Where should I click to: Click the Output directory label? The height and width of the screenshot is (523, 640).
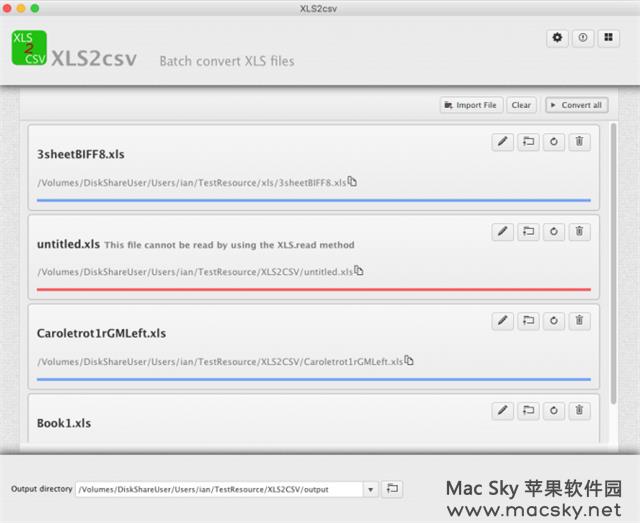[42, 489]
